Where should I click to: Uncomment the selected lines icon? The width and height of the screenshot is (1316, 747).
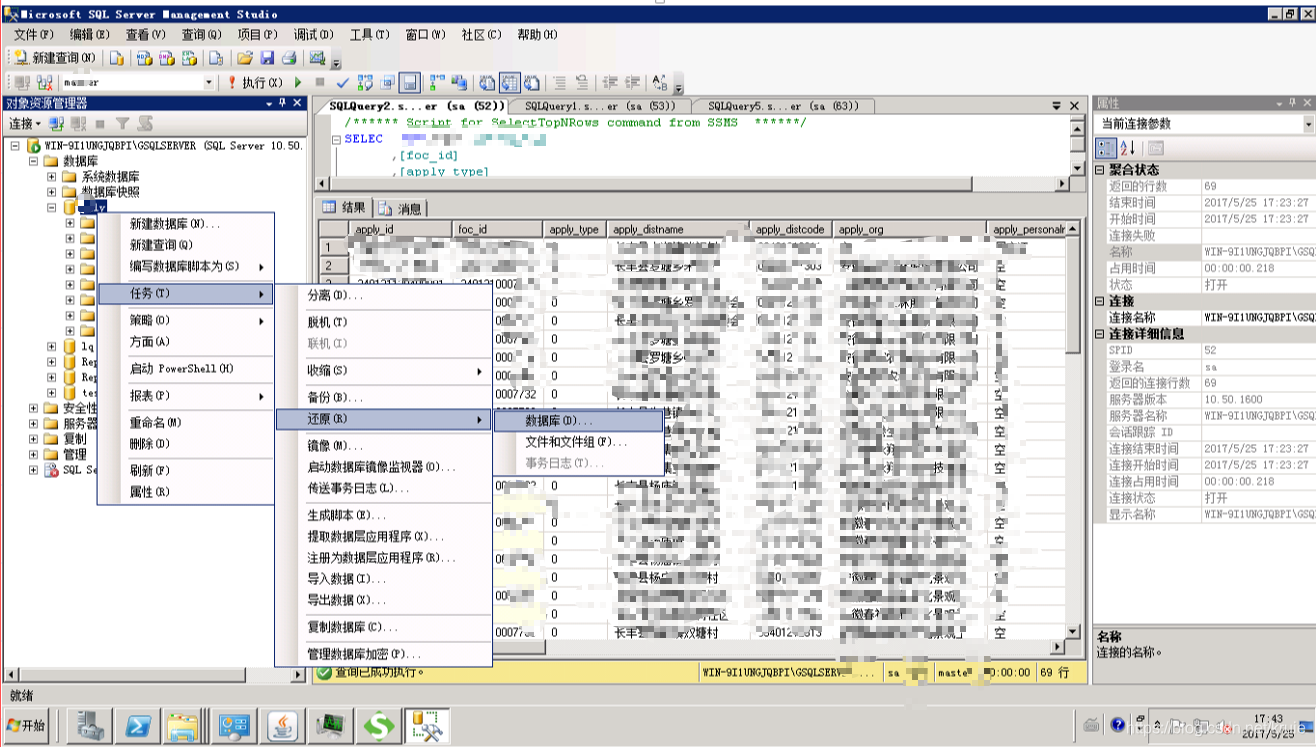(582, 83)
